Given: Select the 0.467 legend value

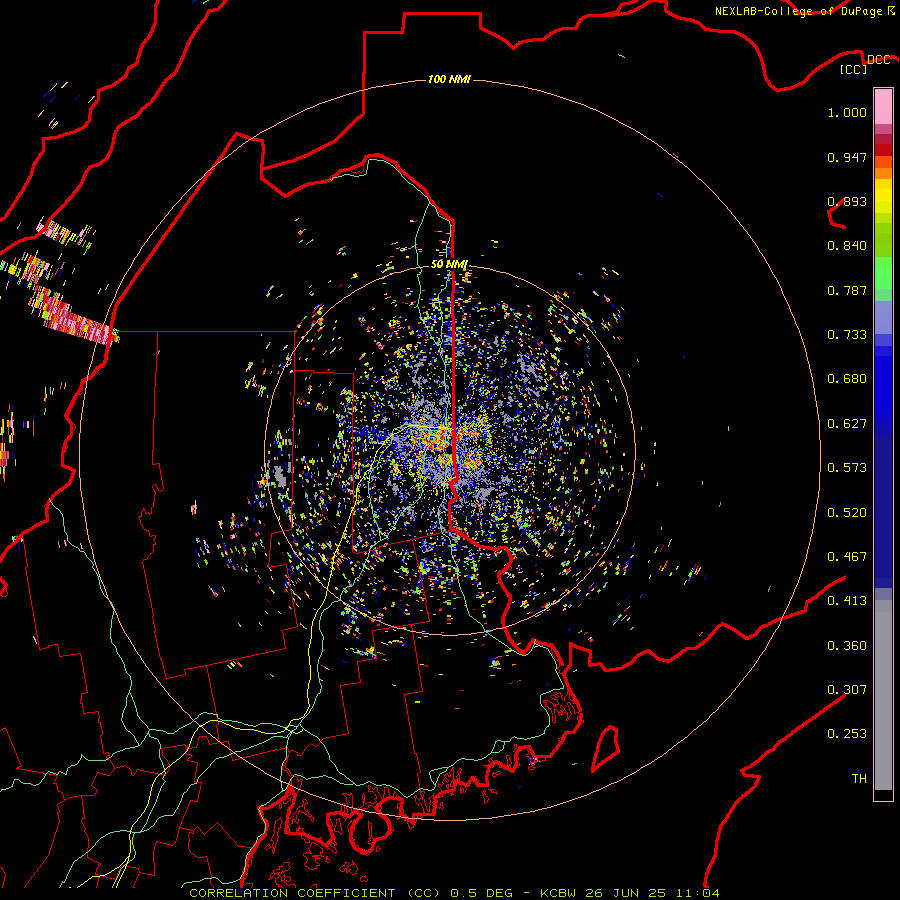Looking at the screenshot, I should tap(847, 557).
